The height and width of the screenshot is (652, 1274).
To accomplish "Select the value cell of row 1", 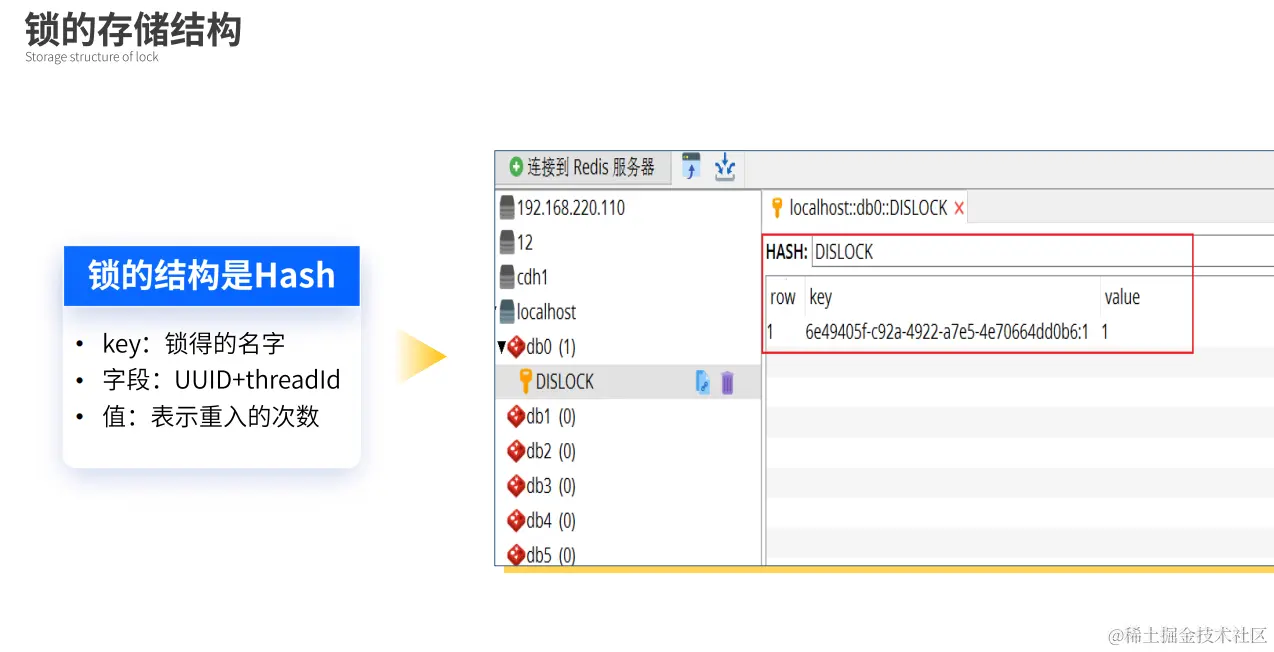I will click(x=1105, y=332).
